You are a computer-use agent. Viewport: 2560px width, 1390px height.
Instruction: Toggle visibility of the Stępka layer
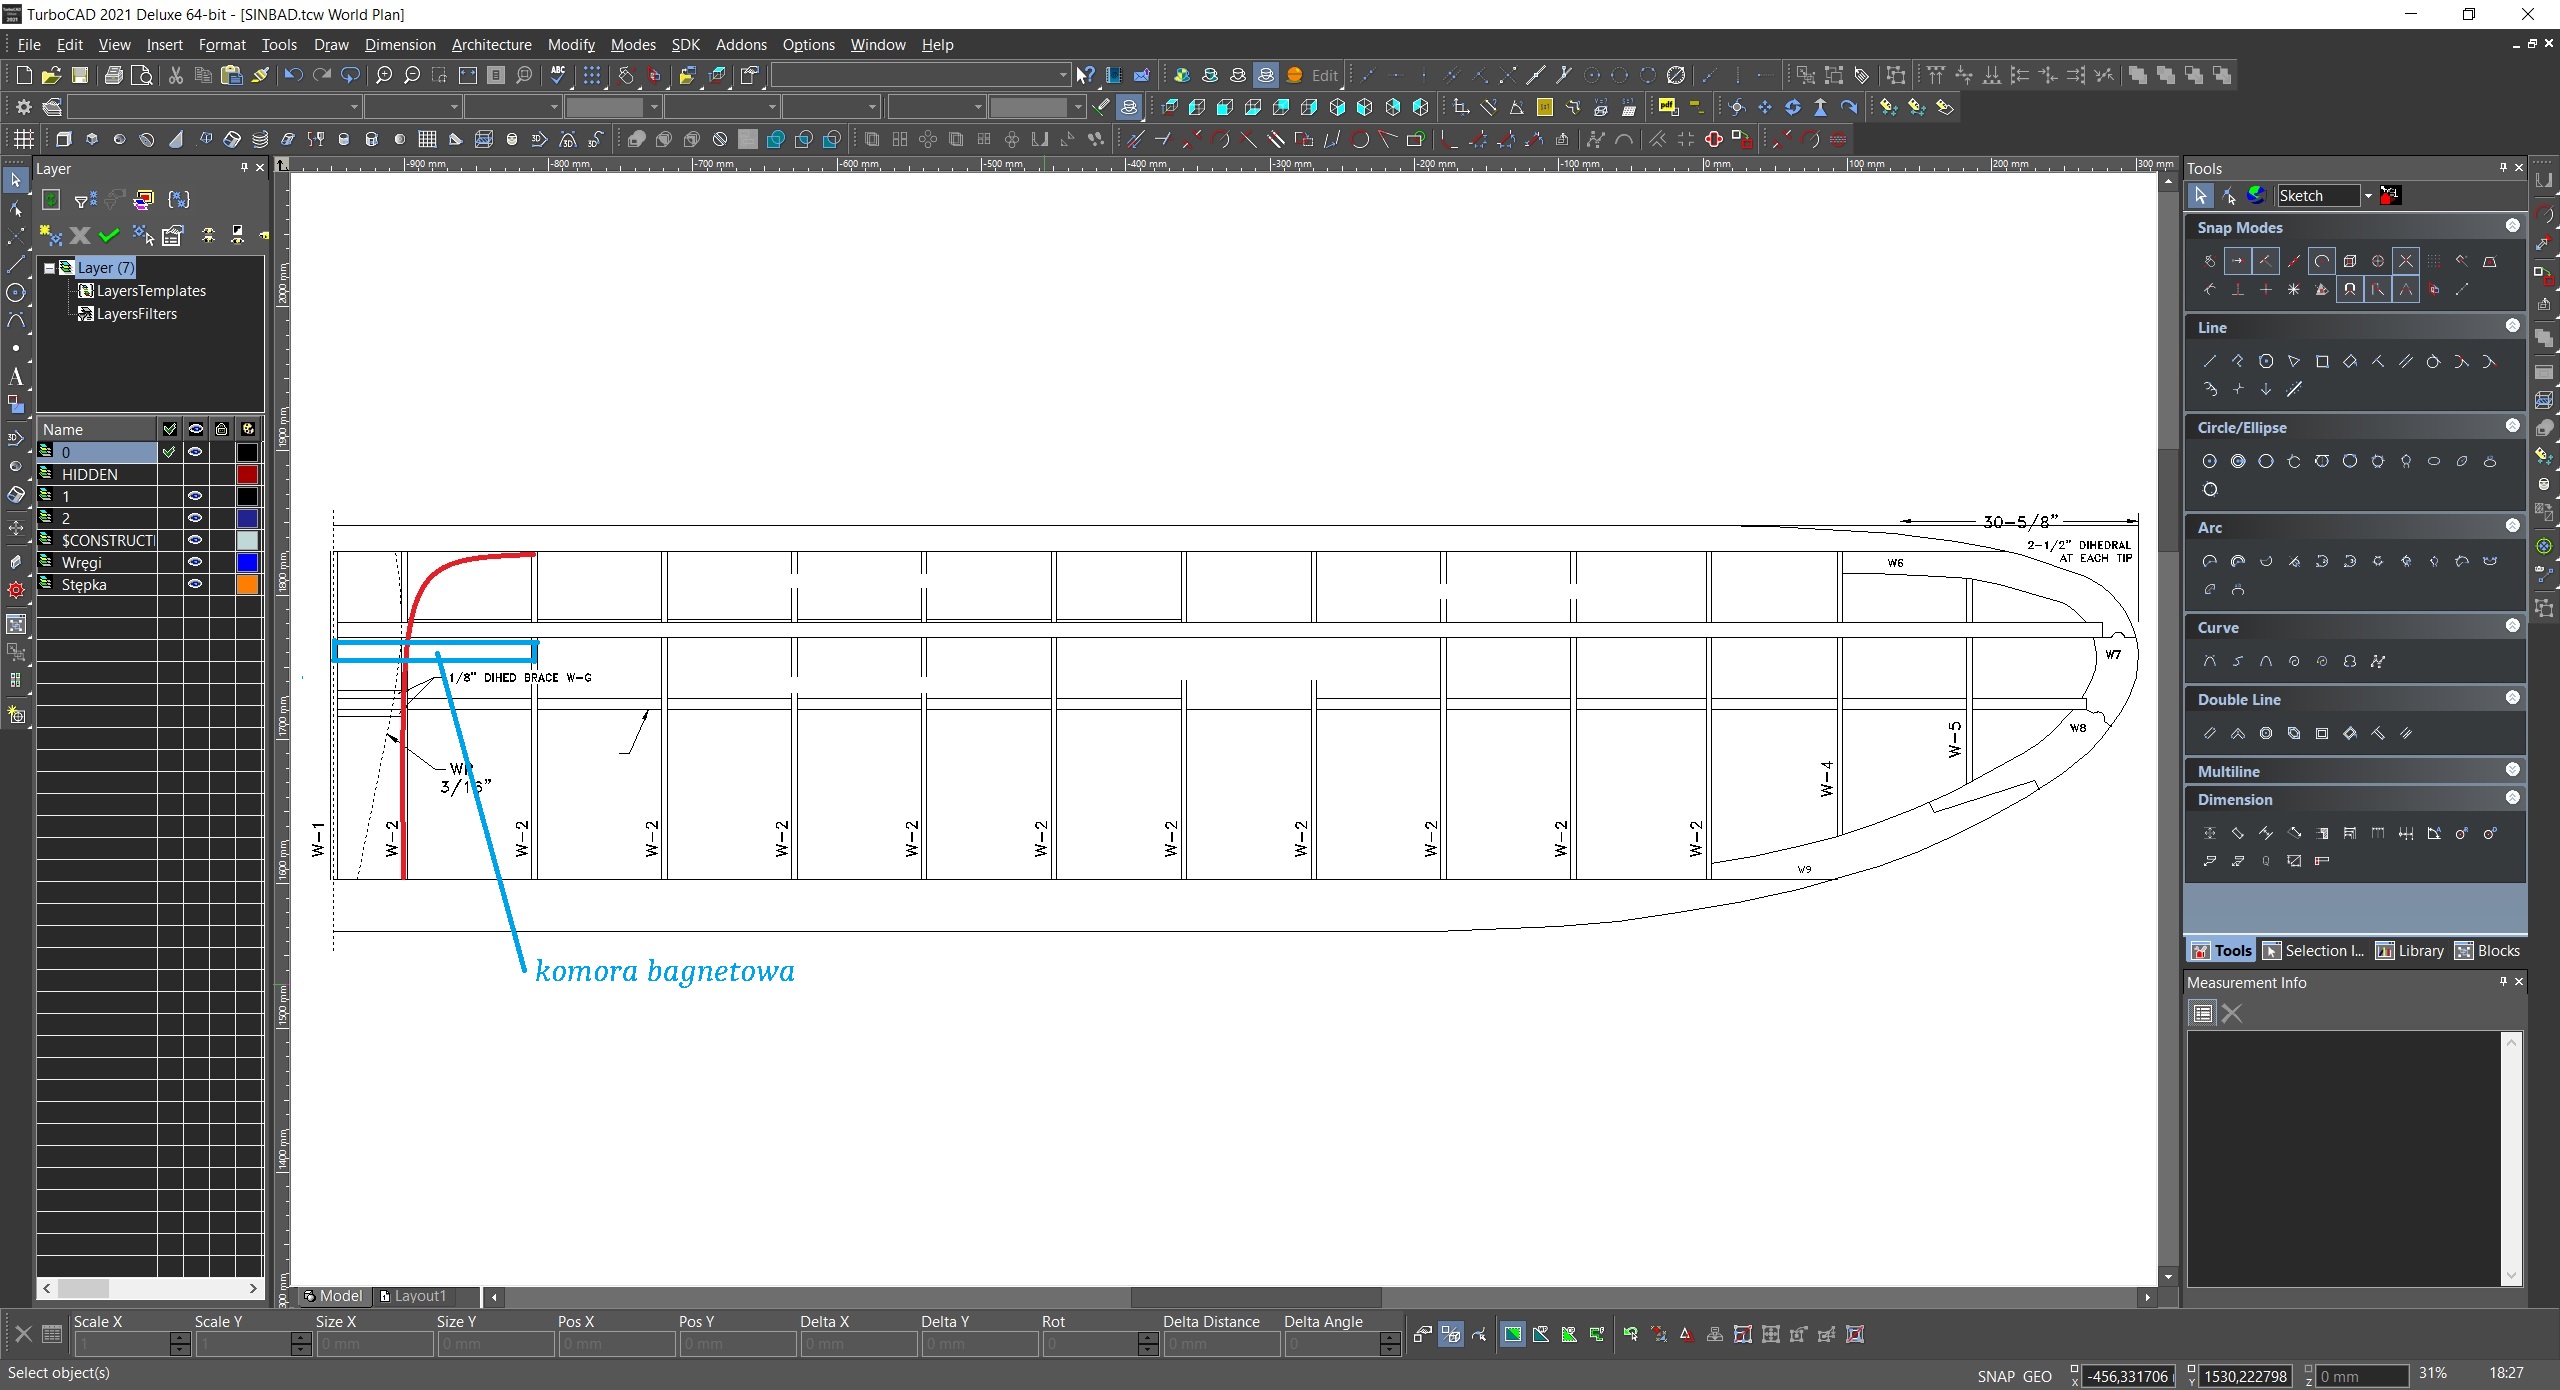(195, 584)
